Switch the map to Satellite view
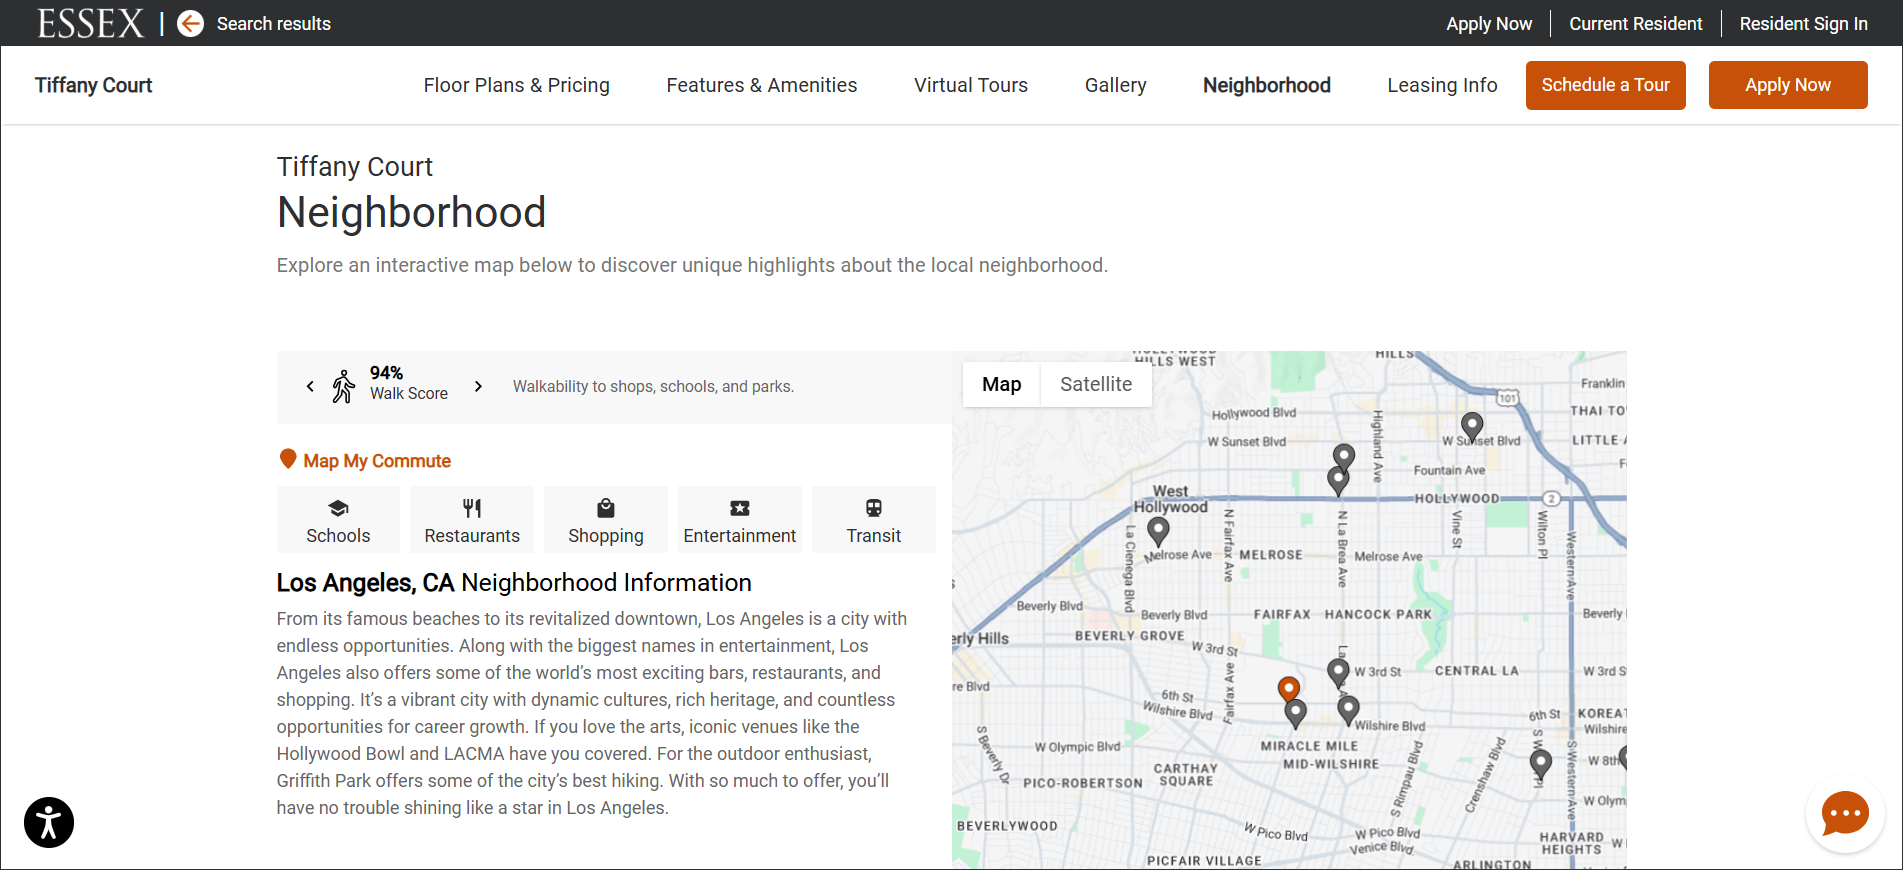 coord(1096,385)
